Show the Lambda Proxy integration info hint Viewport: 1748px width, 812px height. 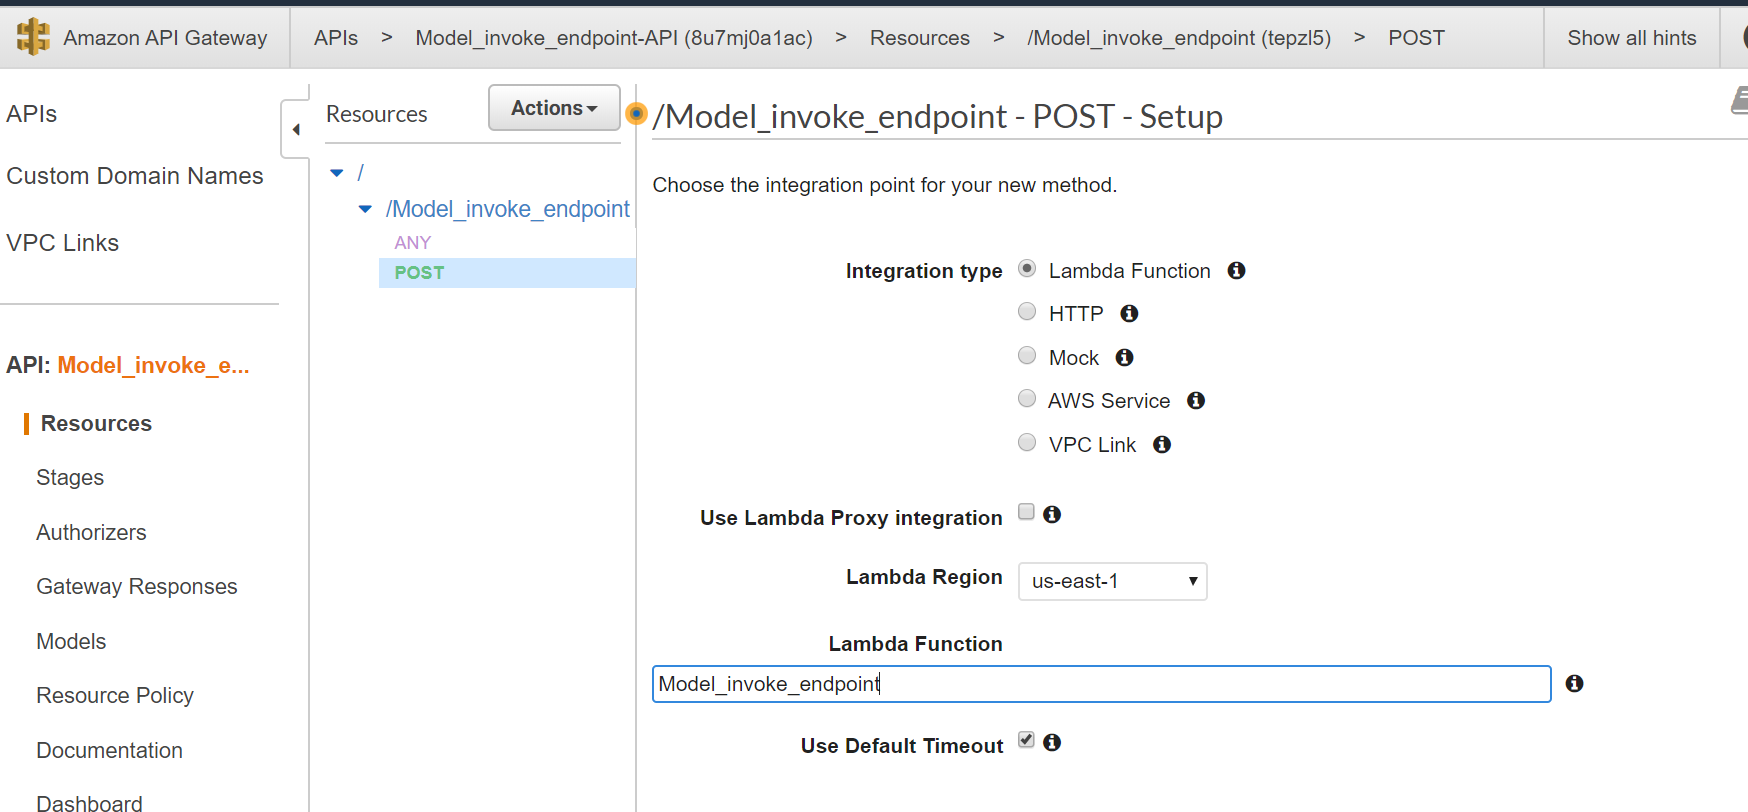(x=1052, y=514)
